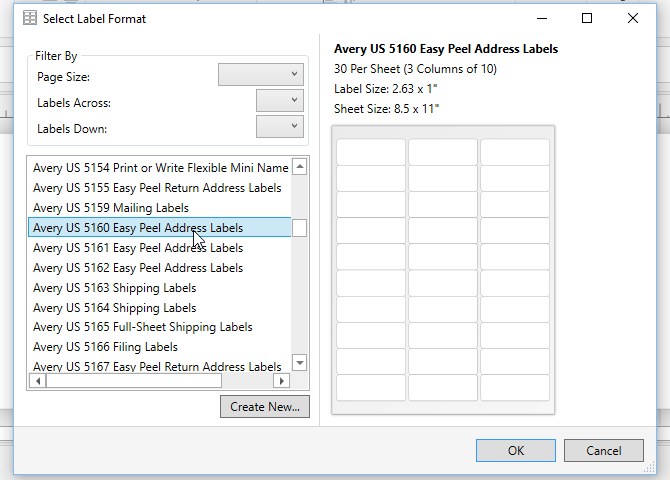Close the Select Label Format dialog
Screen dimensions: 670x480
click(633, 18)
